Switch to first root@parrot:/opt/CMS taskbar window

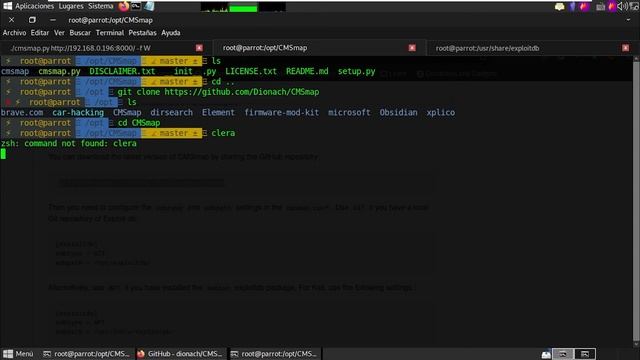coord(87,354)
